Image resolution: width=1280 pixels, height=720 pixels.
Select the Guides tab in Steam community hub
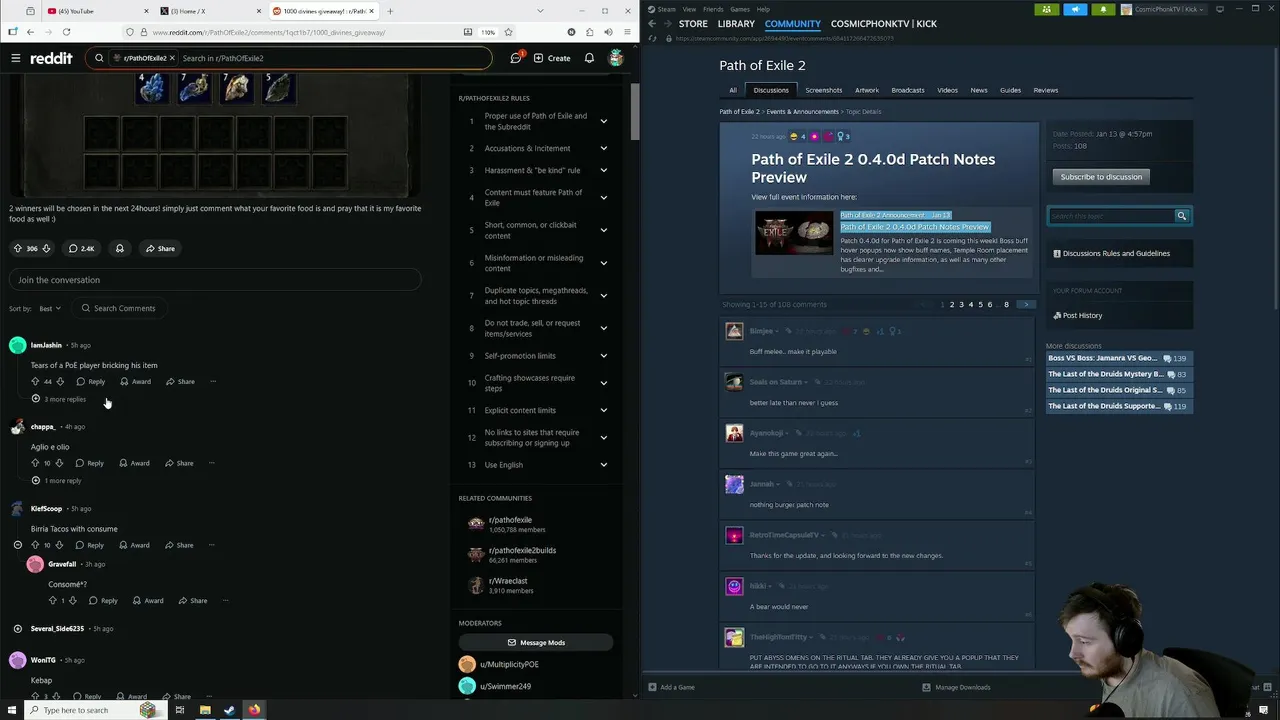(1010, 90)
